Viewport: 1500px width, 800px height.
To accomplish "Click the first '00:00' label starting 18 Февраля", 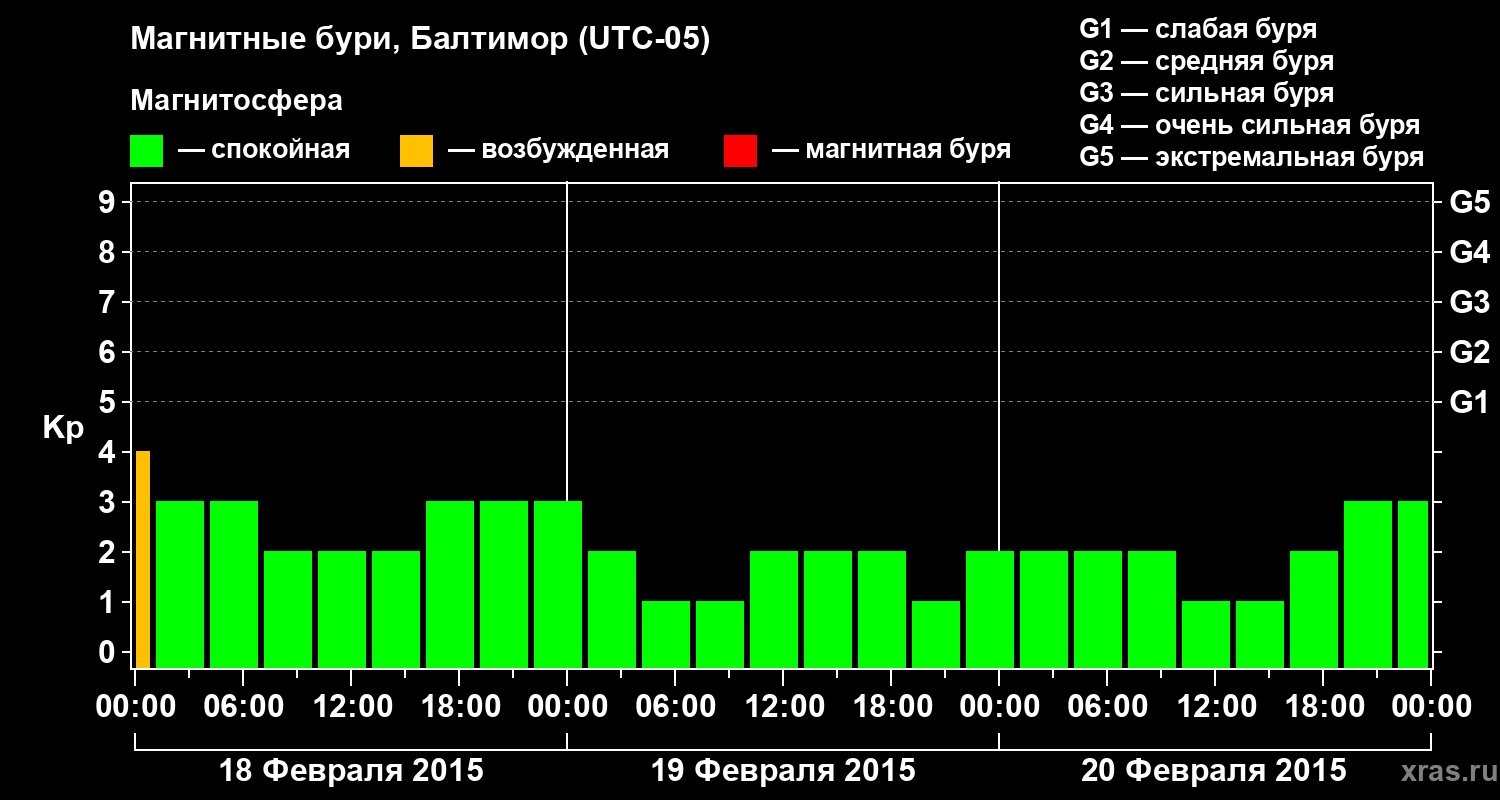I will point(135,708).
